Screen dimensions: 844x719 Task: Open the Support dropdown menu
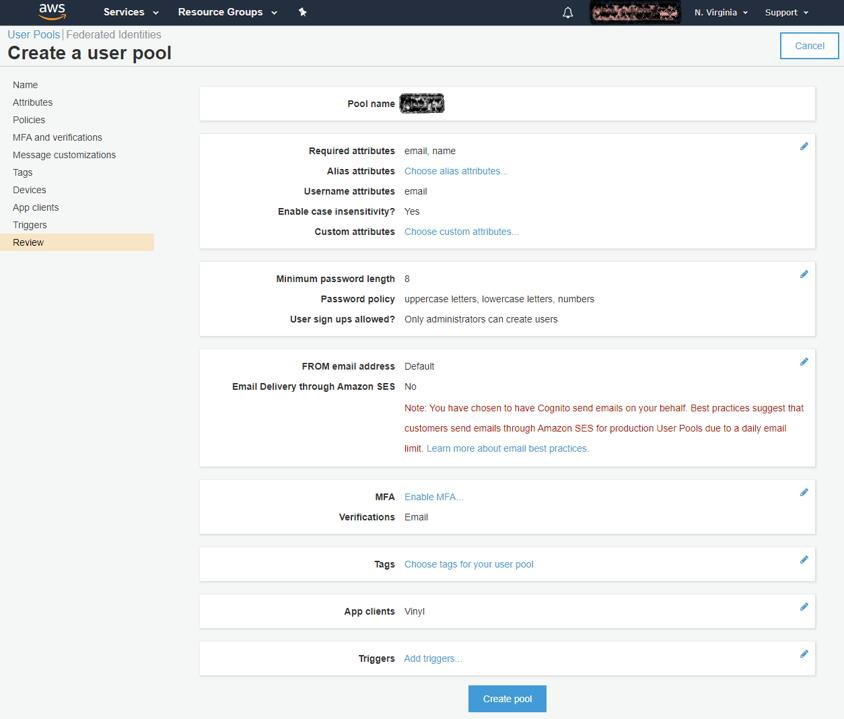click(786, 13)
